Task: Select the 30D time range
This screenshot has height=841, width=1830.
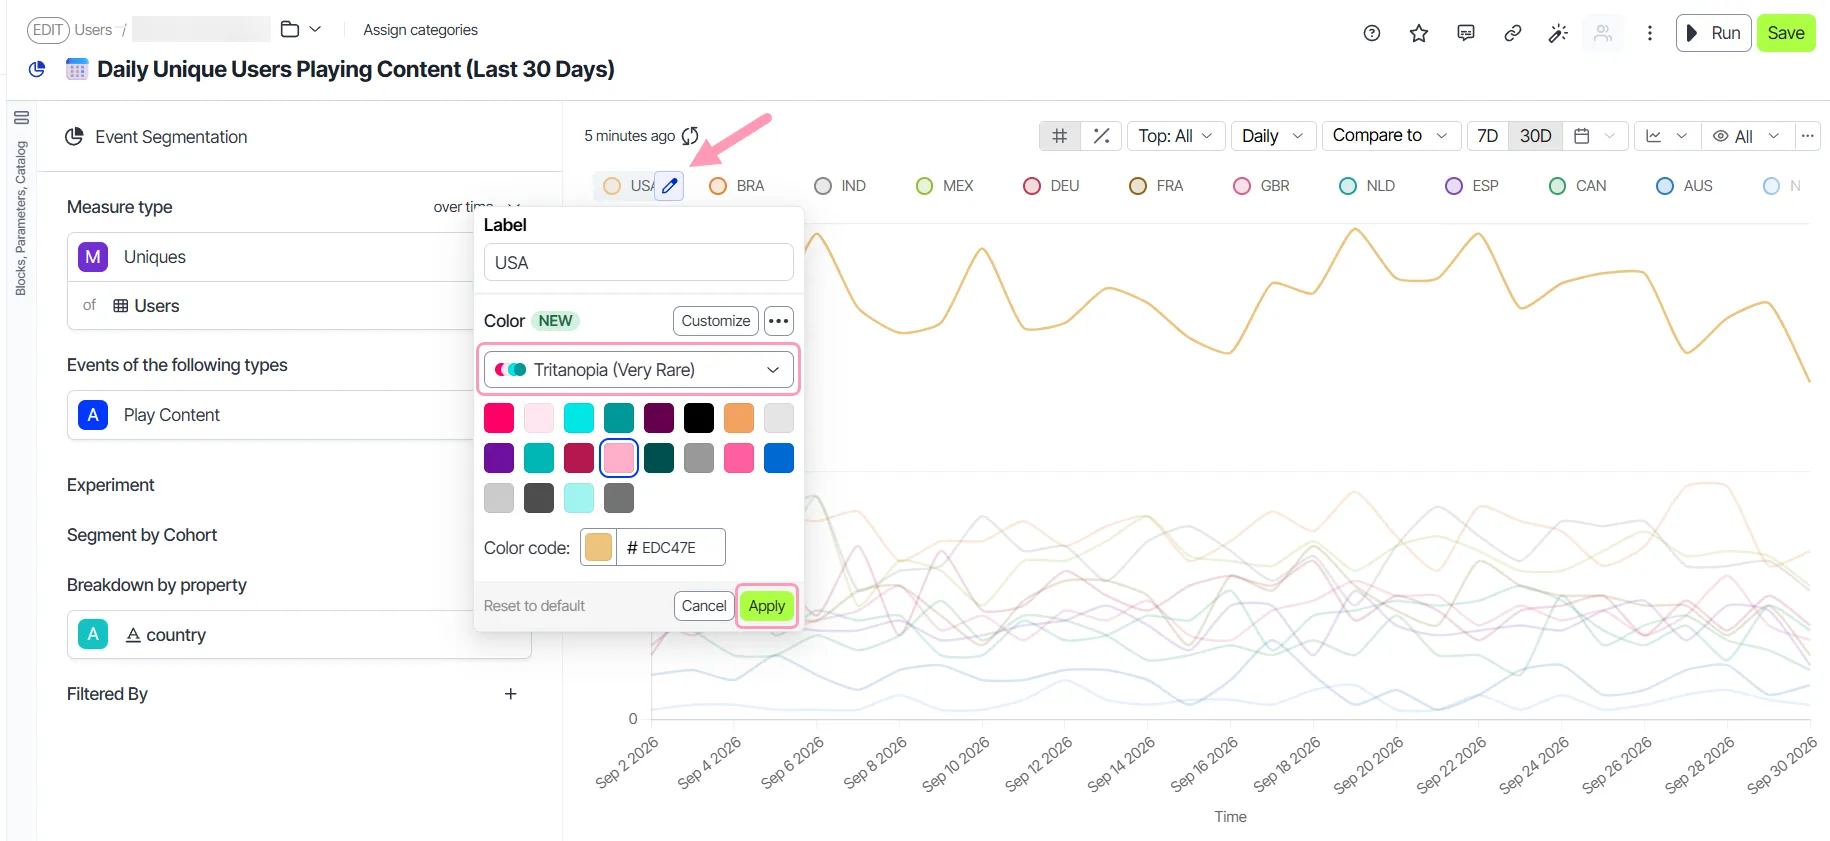Action: tap(1536, 136)
